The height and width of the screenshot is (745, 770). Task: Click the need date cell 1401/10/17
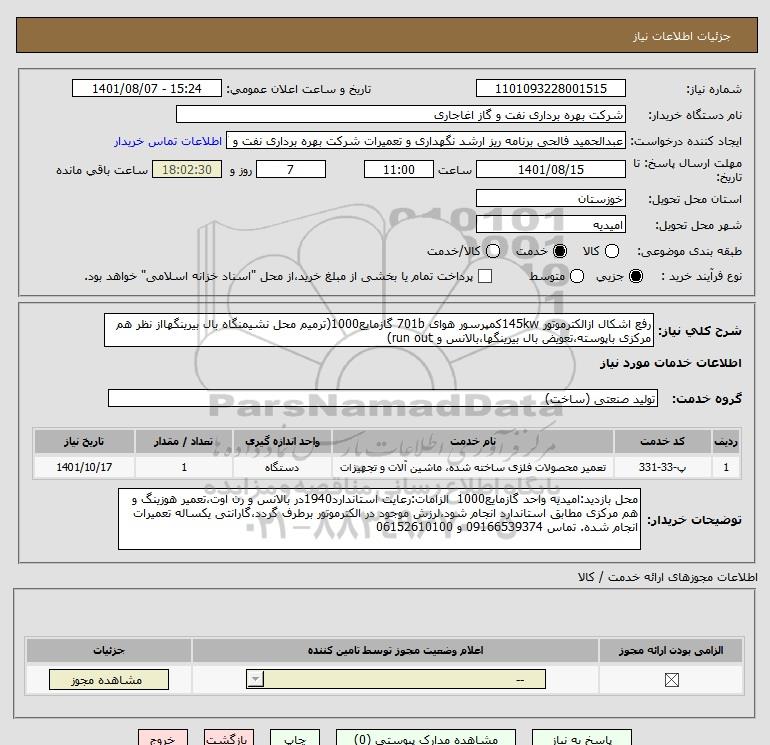(x=84, y=467)
